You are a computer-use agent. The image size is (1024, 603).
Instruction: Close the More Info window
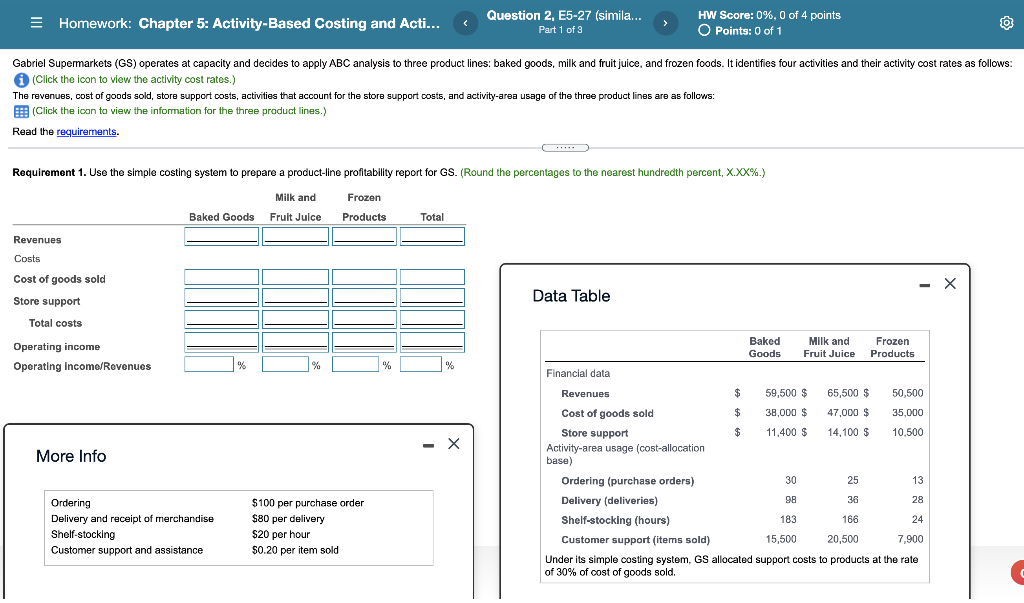click(453, 443)
